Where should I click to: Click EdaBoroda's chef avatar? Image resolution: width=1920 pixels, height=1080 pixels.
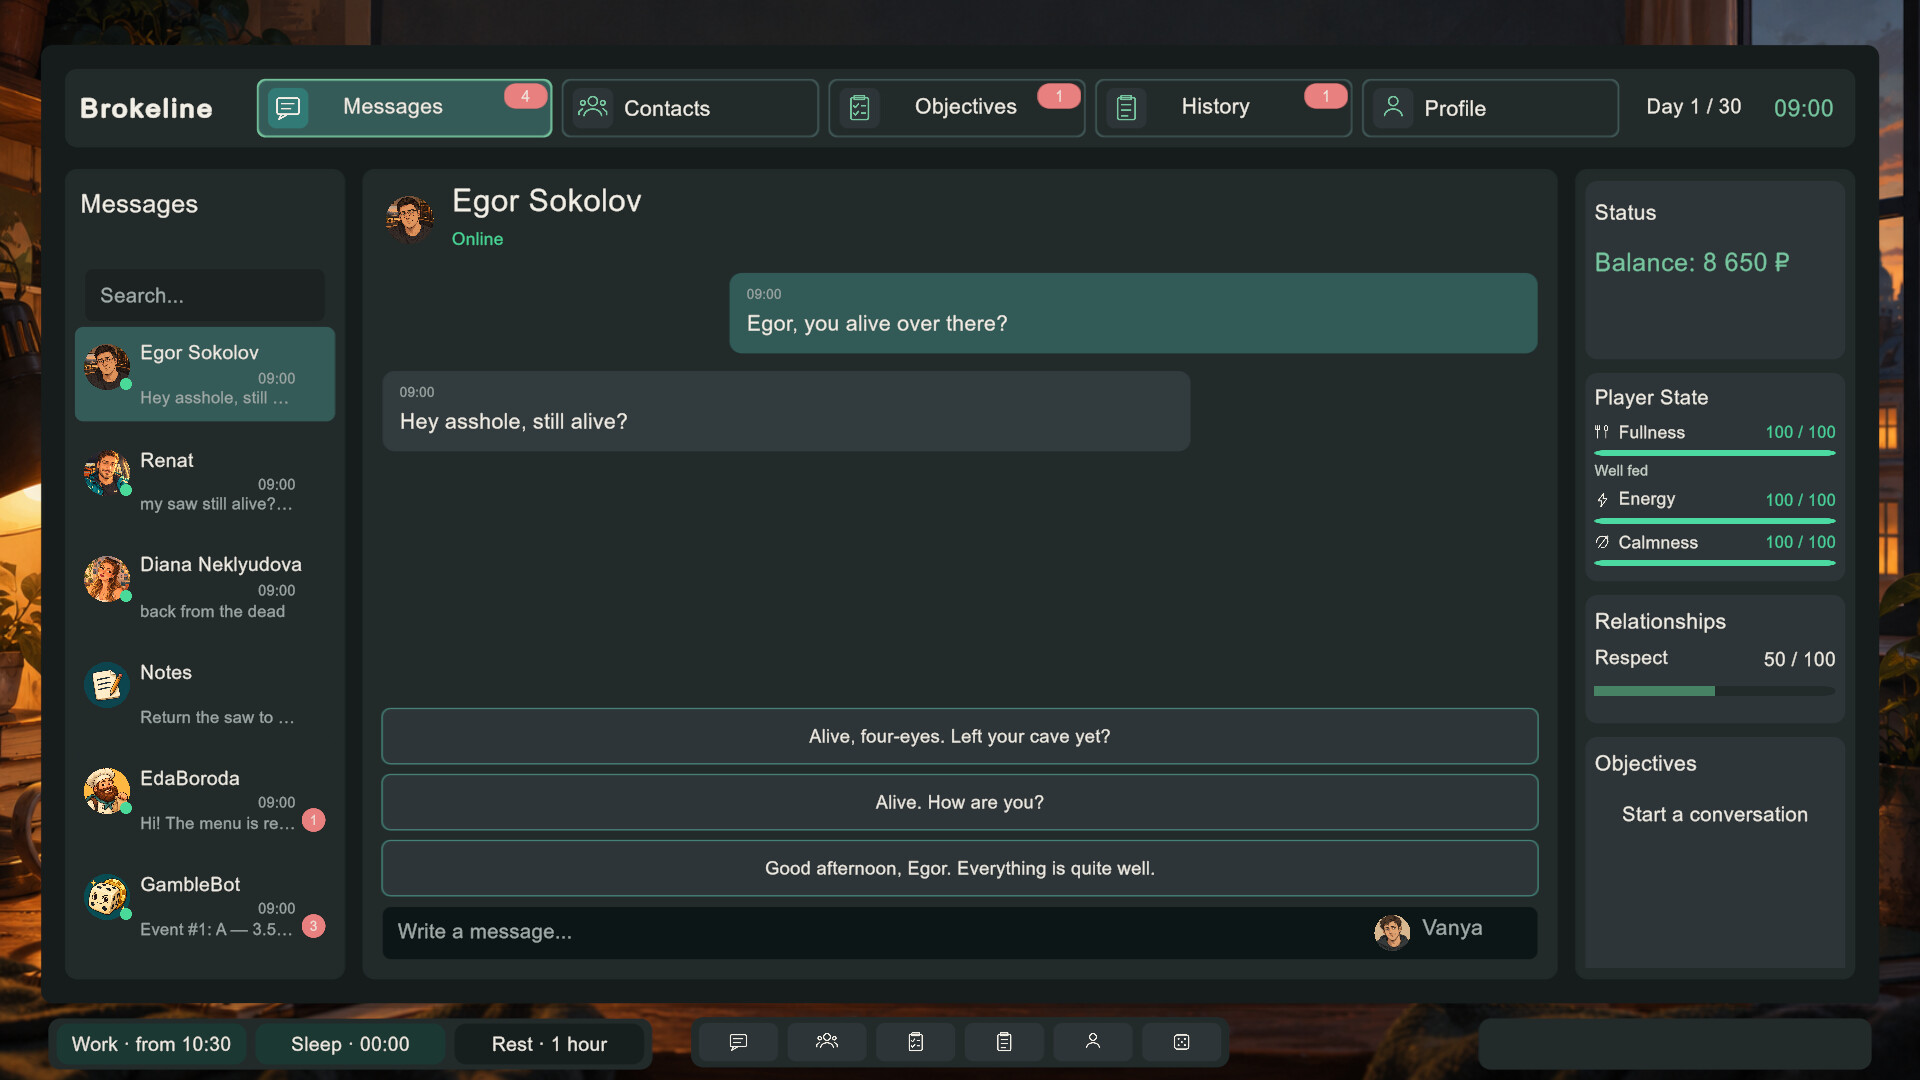(x=107, y=791)
